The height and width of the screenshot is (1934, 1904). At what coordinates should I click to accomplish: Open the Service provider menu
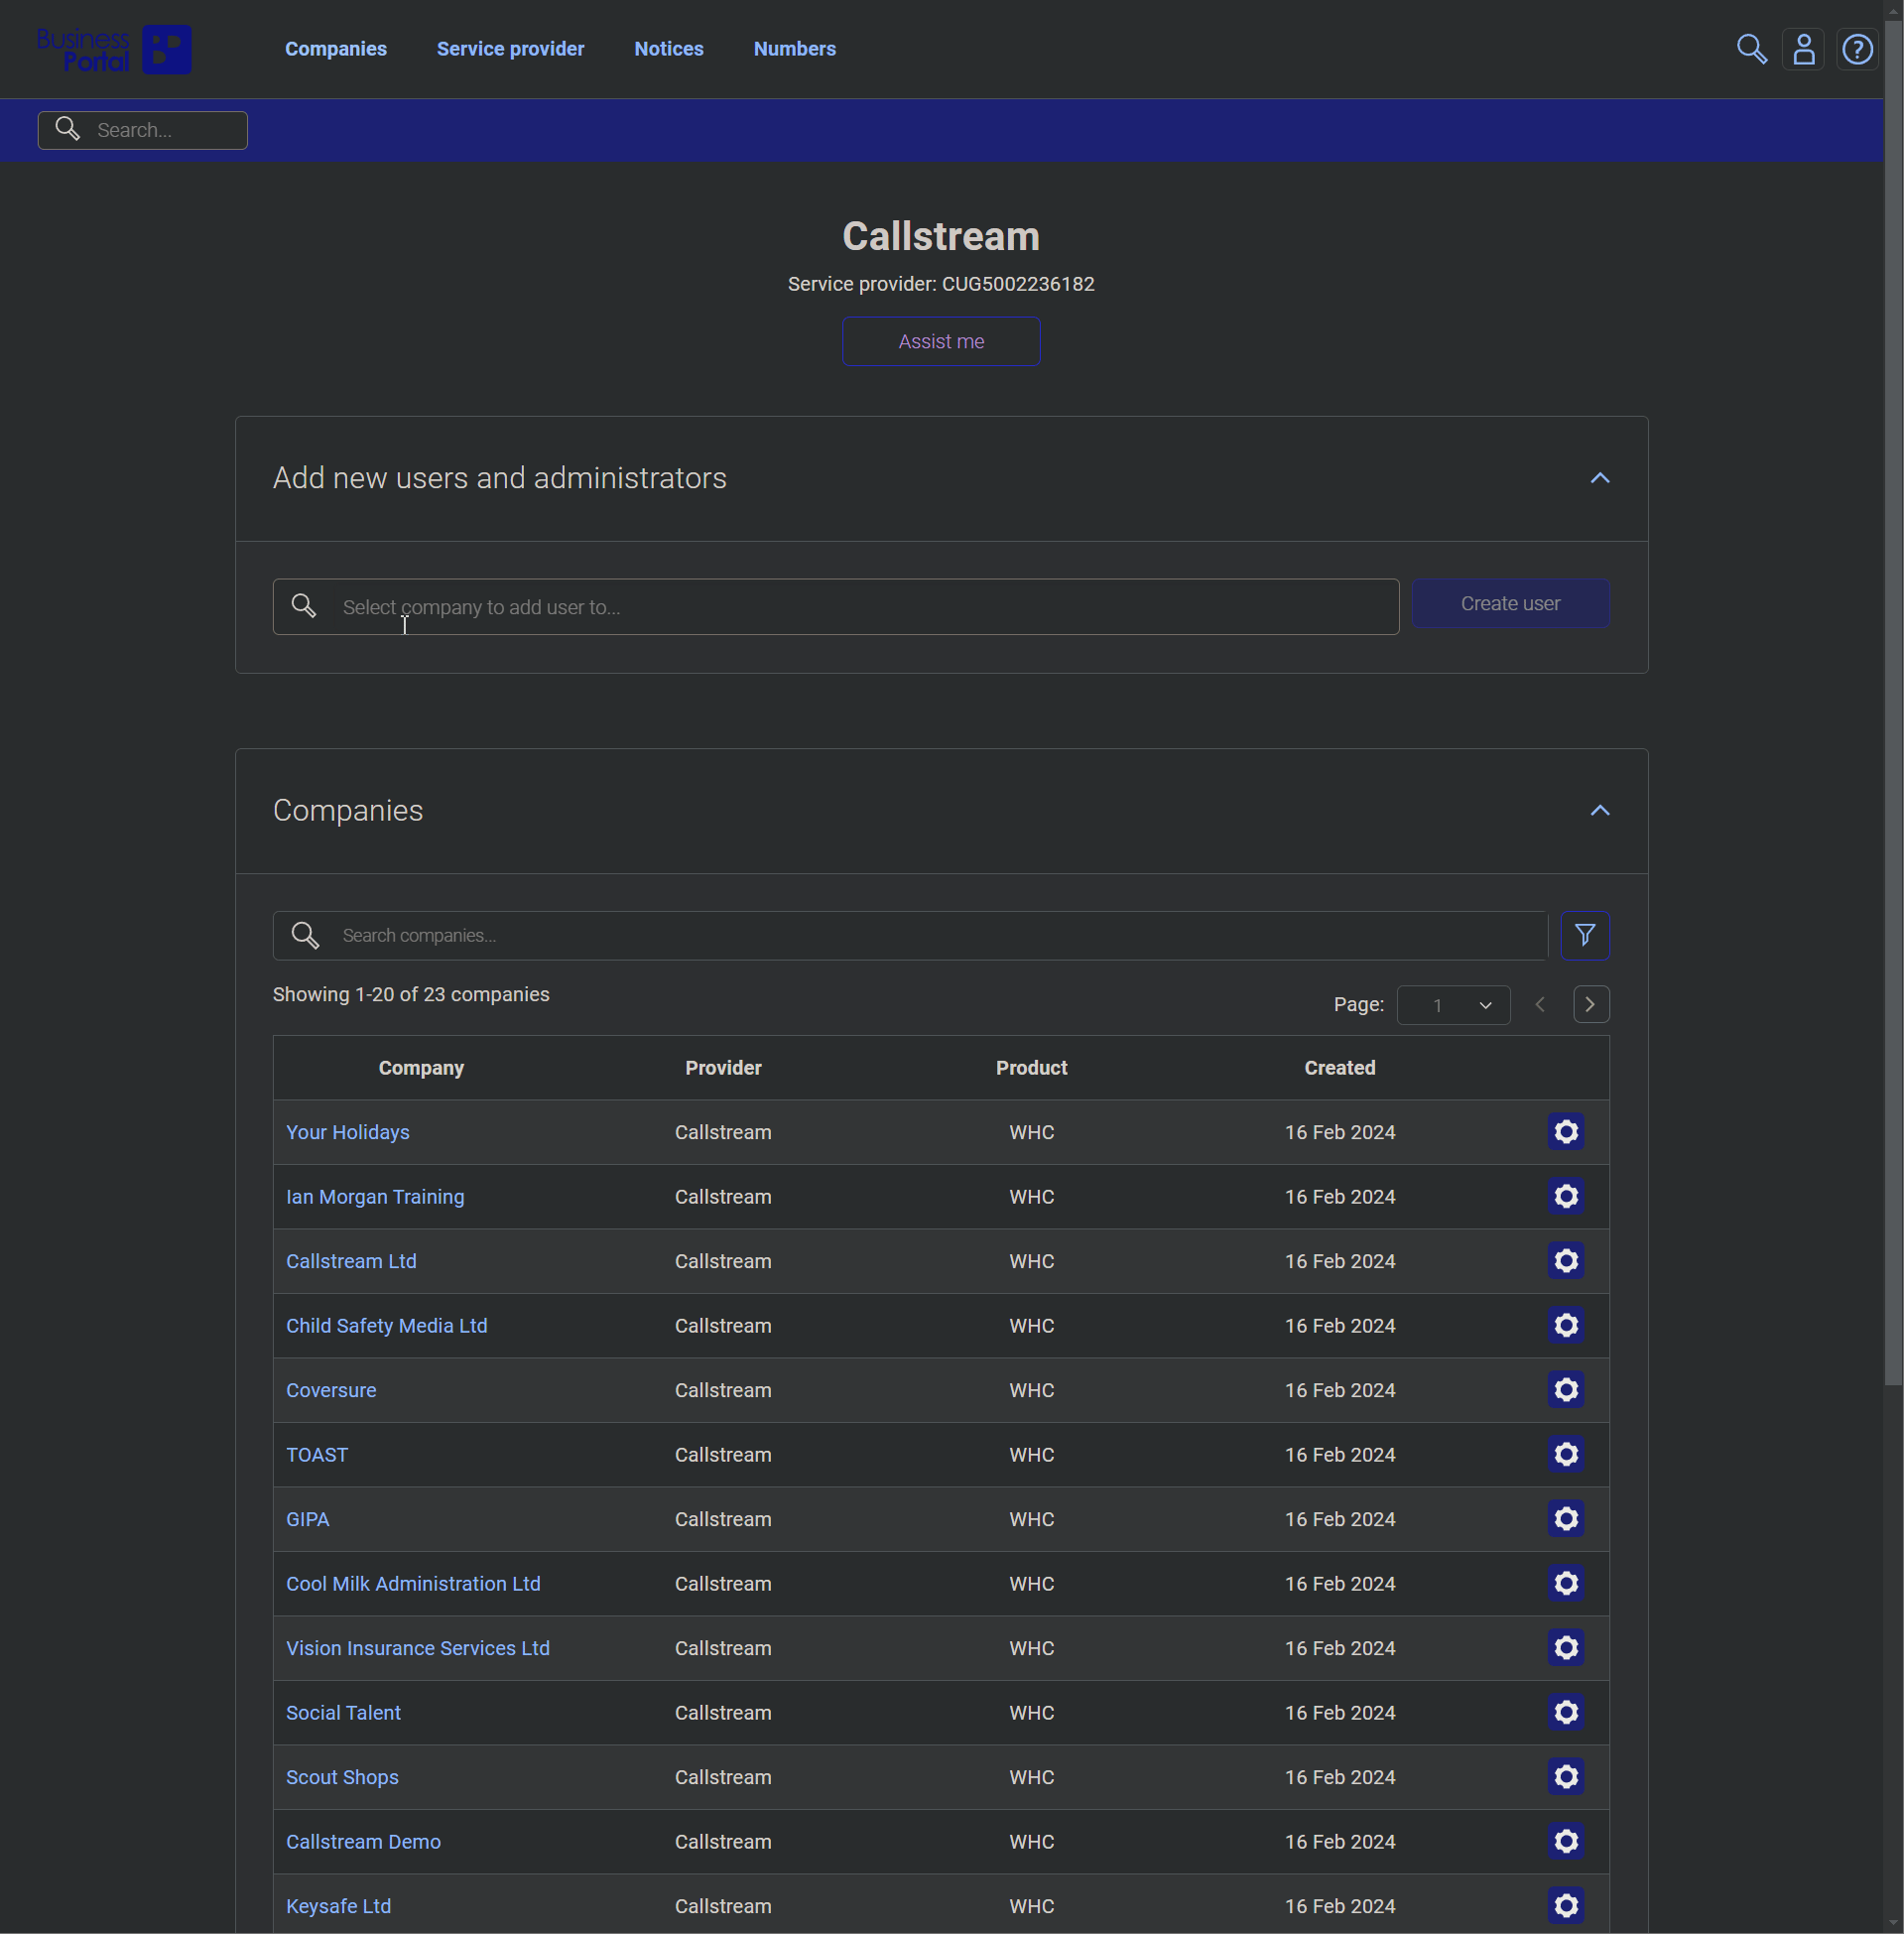click(510, 49)
